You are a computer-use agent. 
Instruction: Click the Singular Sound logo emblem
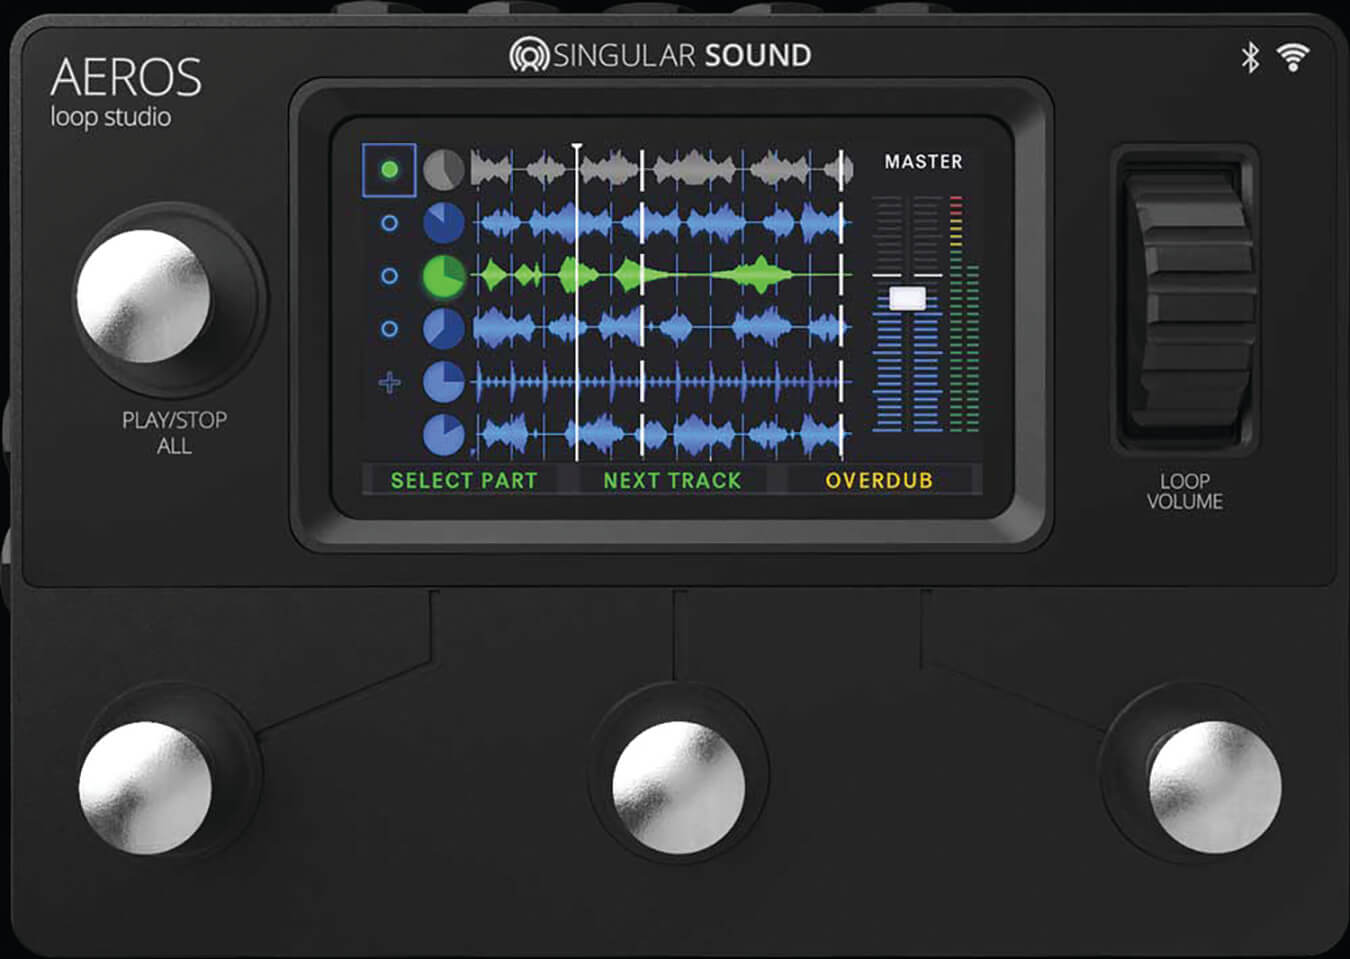coord(528,55)
